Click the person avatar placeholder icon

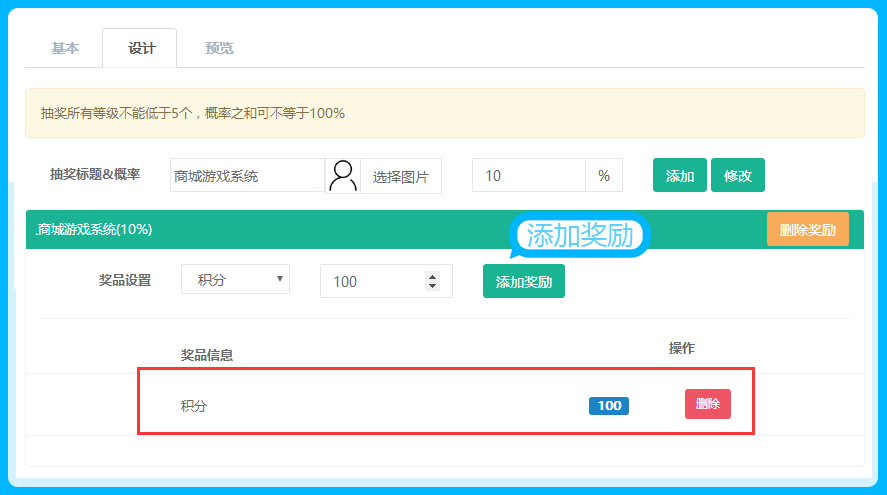343,175
